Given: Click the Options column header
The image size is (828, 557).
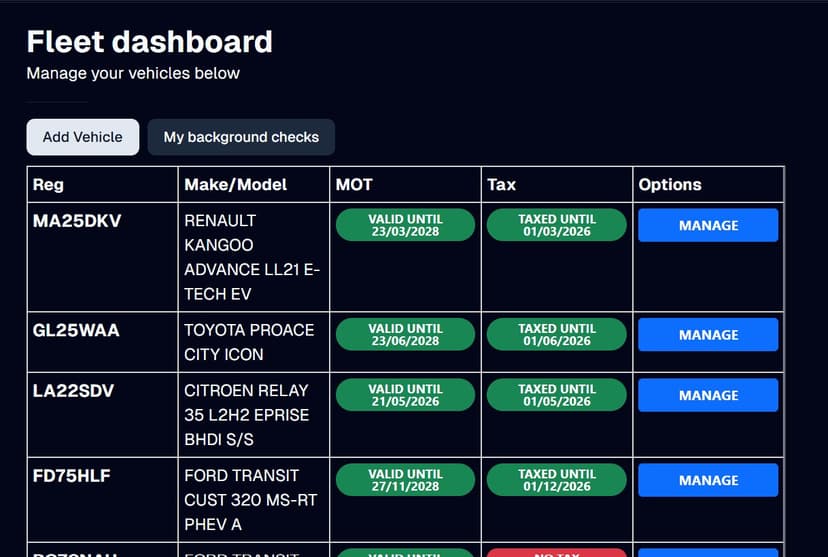Looking at the screenshot, I should pos(708,185).
